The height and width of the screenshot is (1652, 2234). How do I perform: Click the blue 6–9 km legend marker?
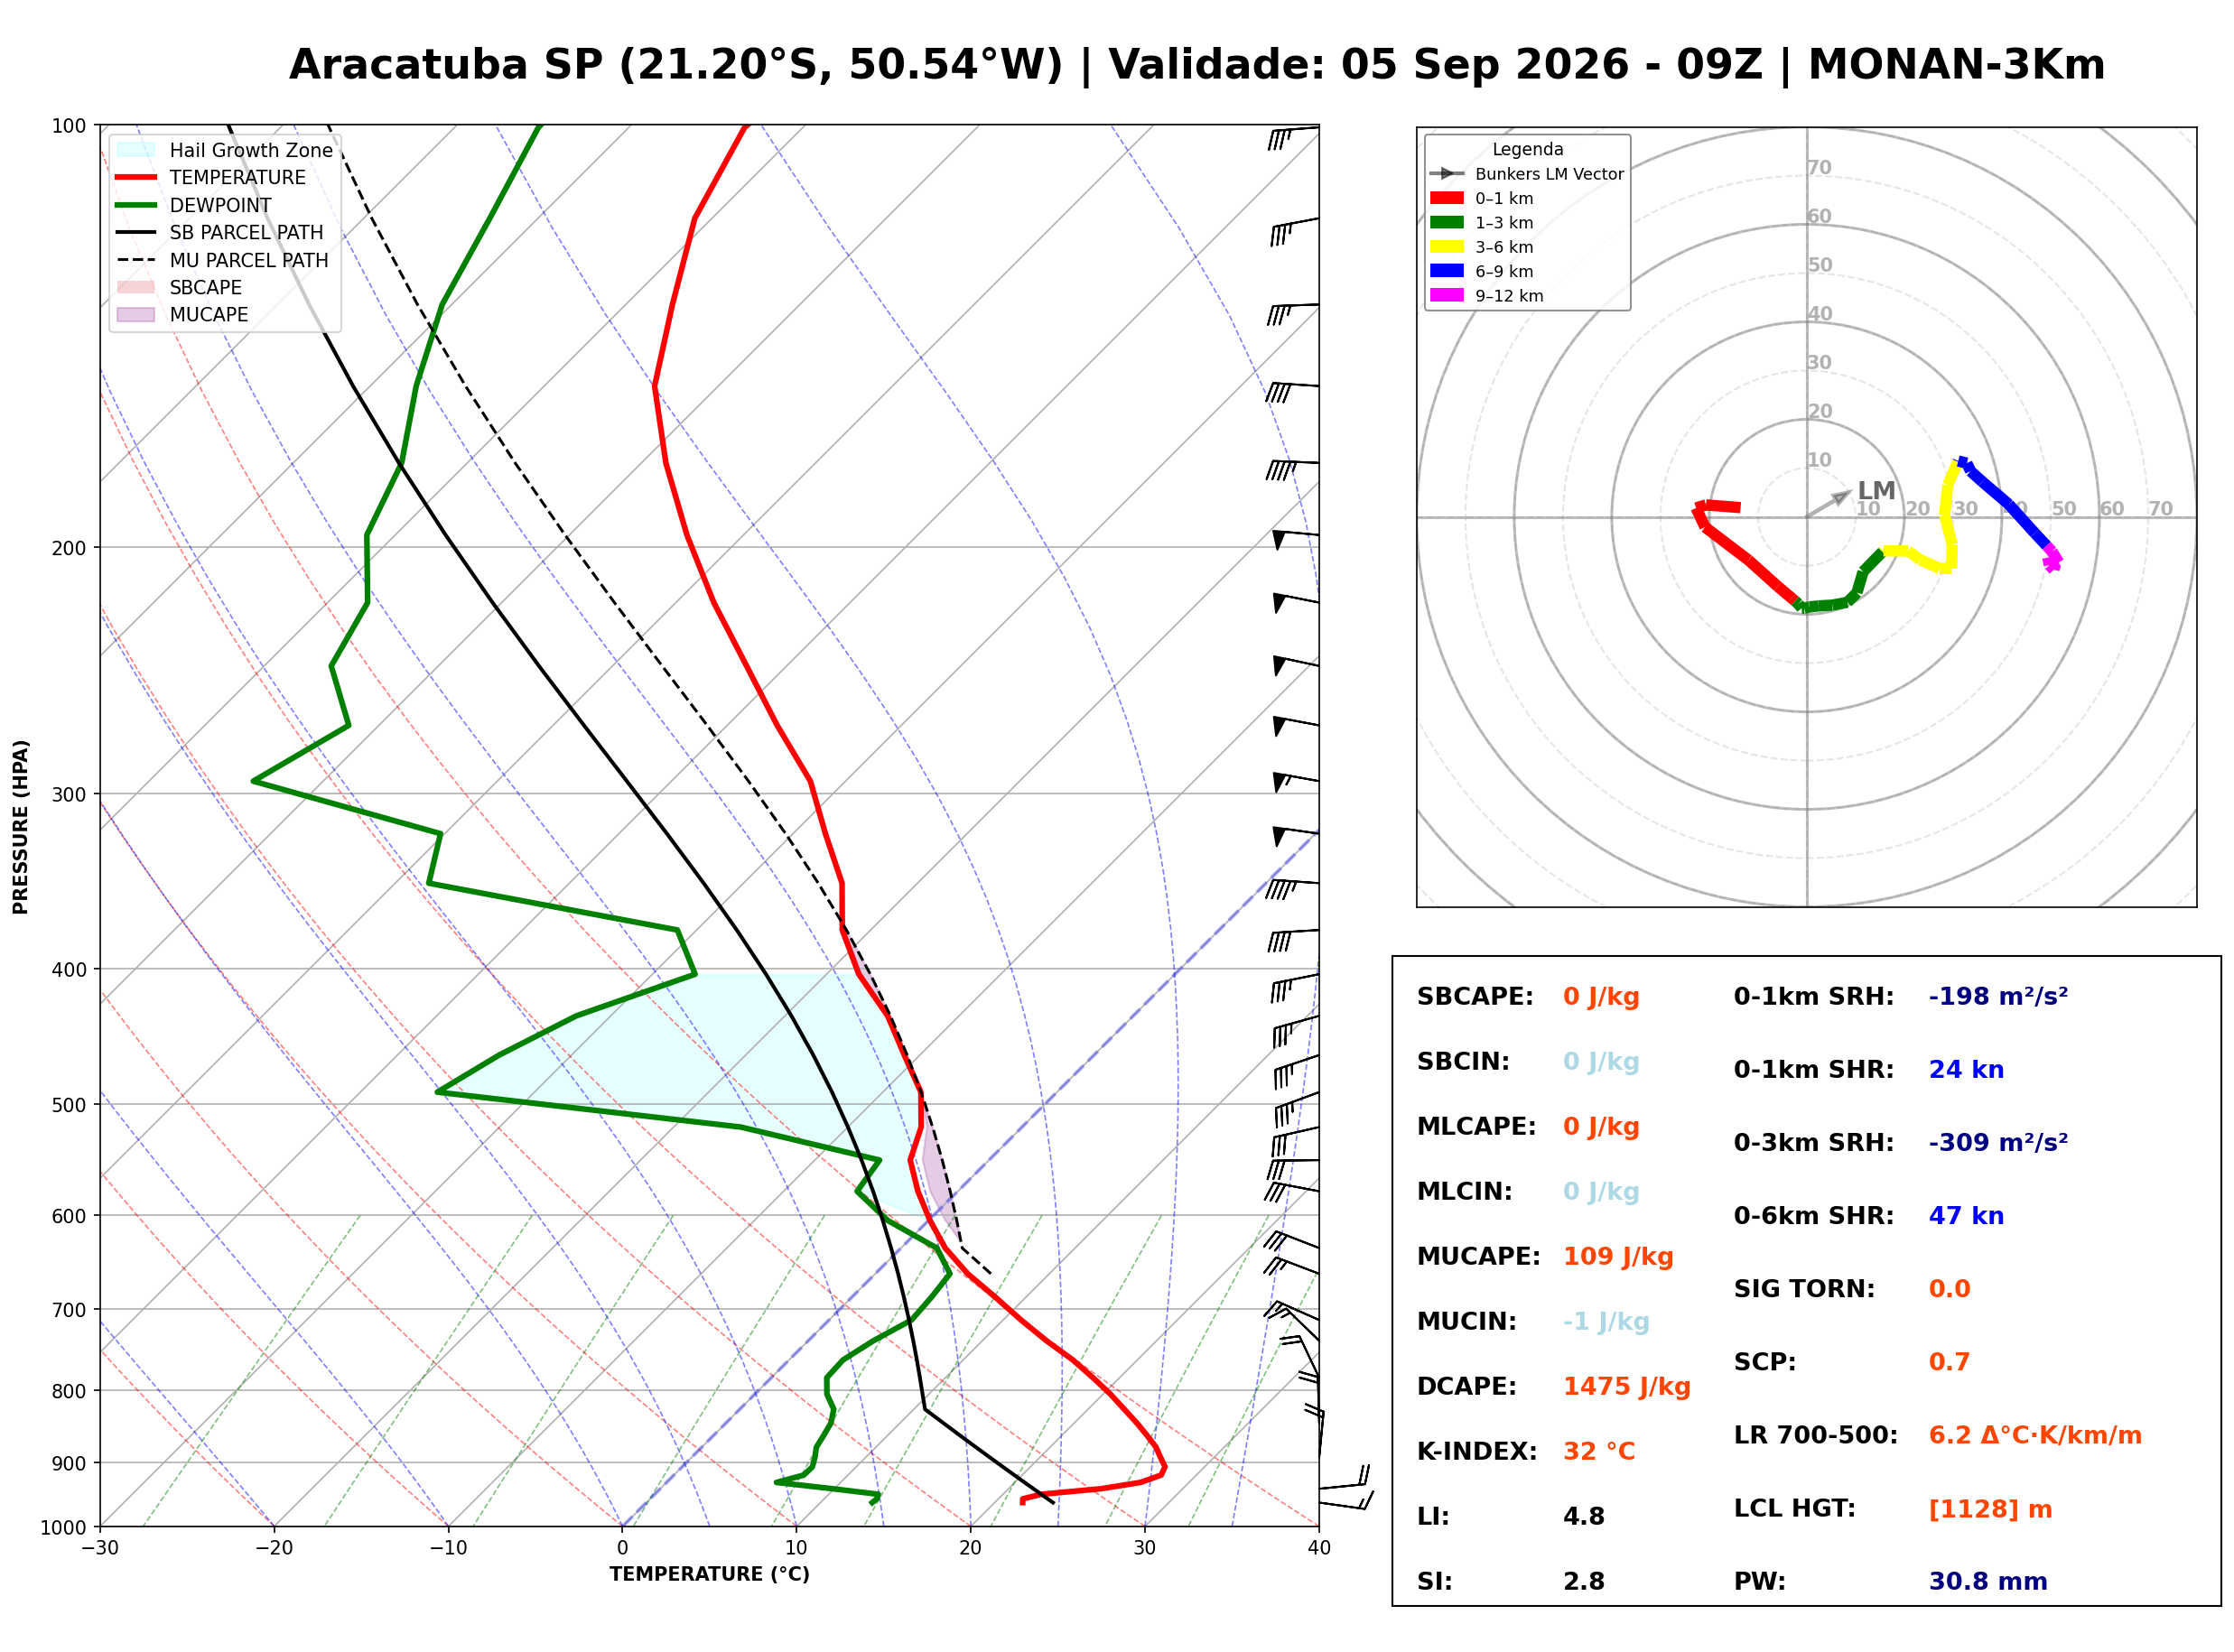(x=1446, y=270)
